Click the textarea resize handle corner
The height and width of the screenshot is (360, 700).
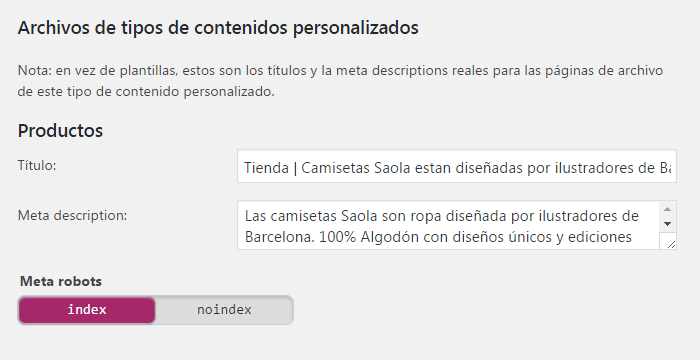click(x=670, y=243)
